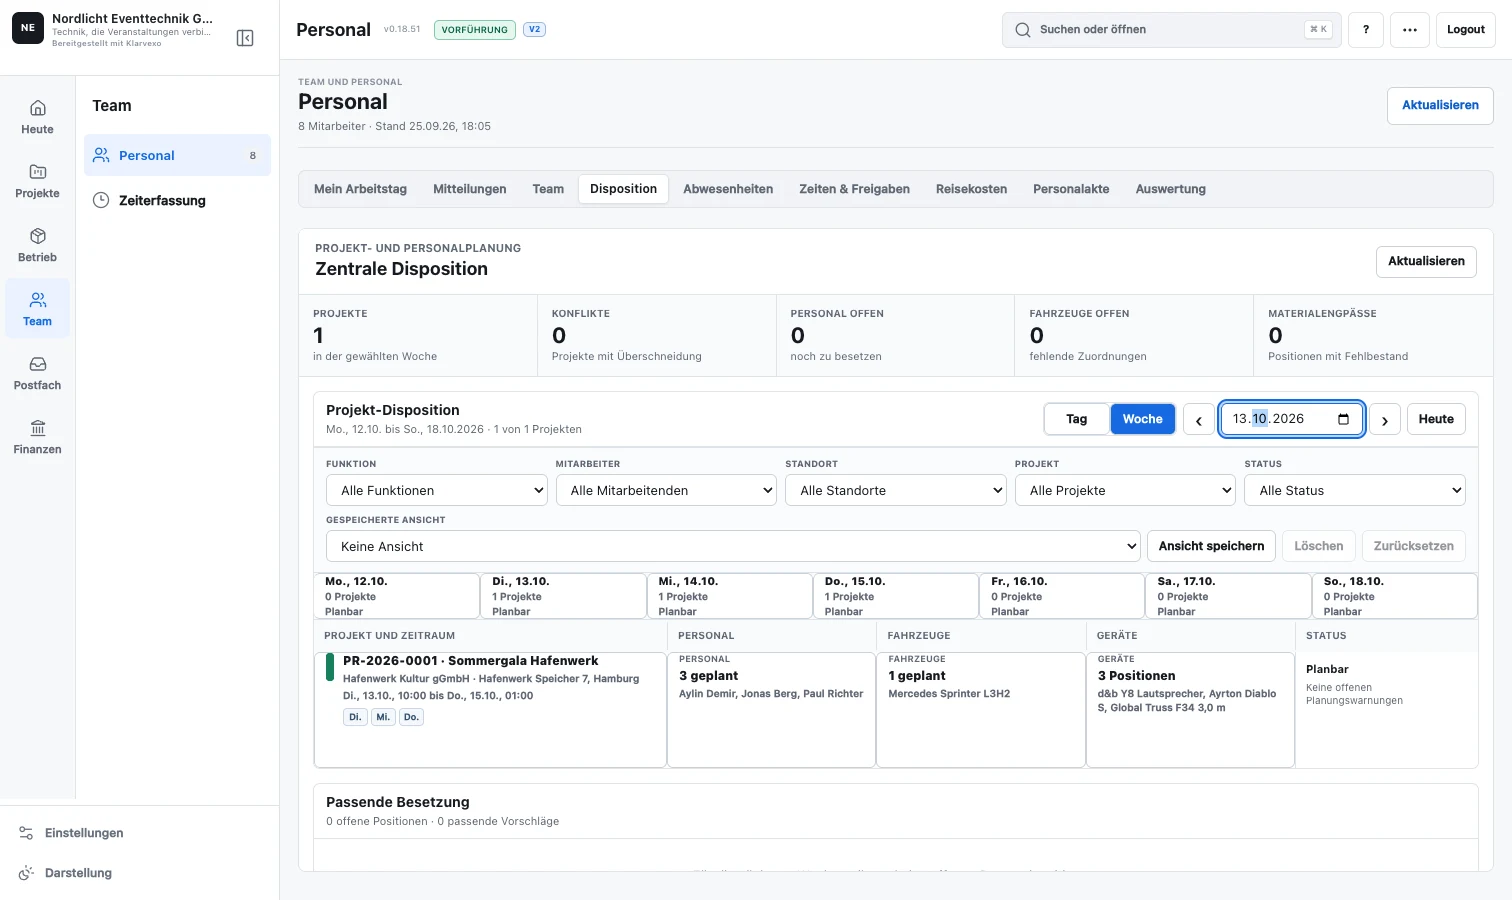Open Team in the left rail
Screen dimensions: 1512x900
click(38, 309)
